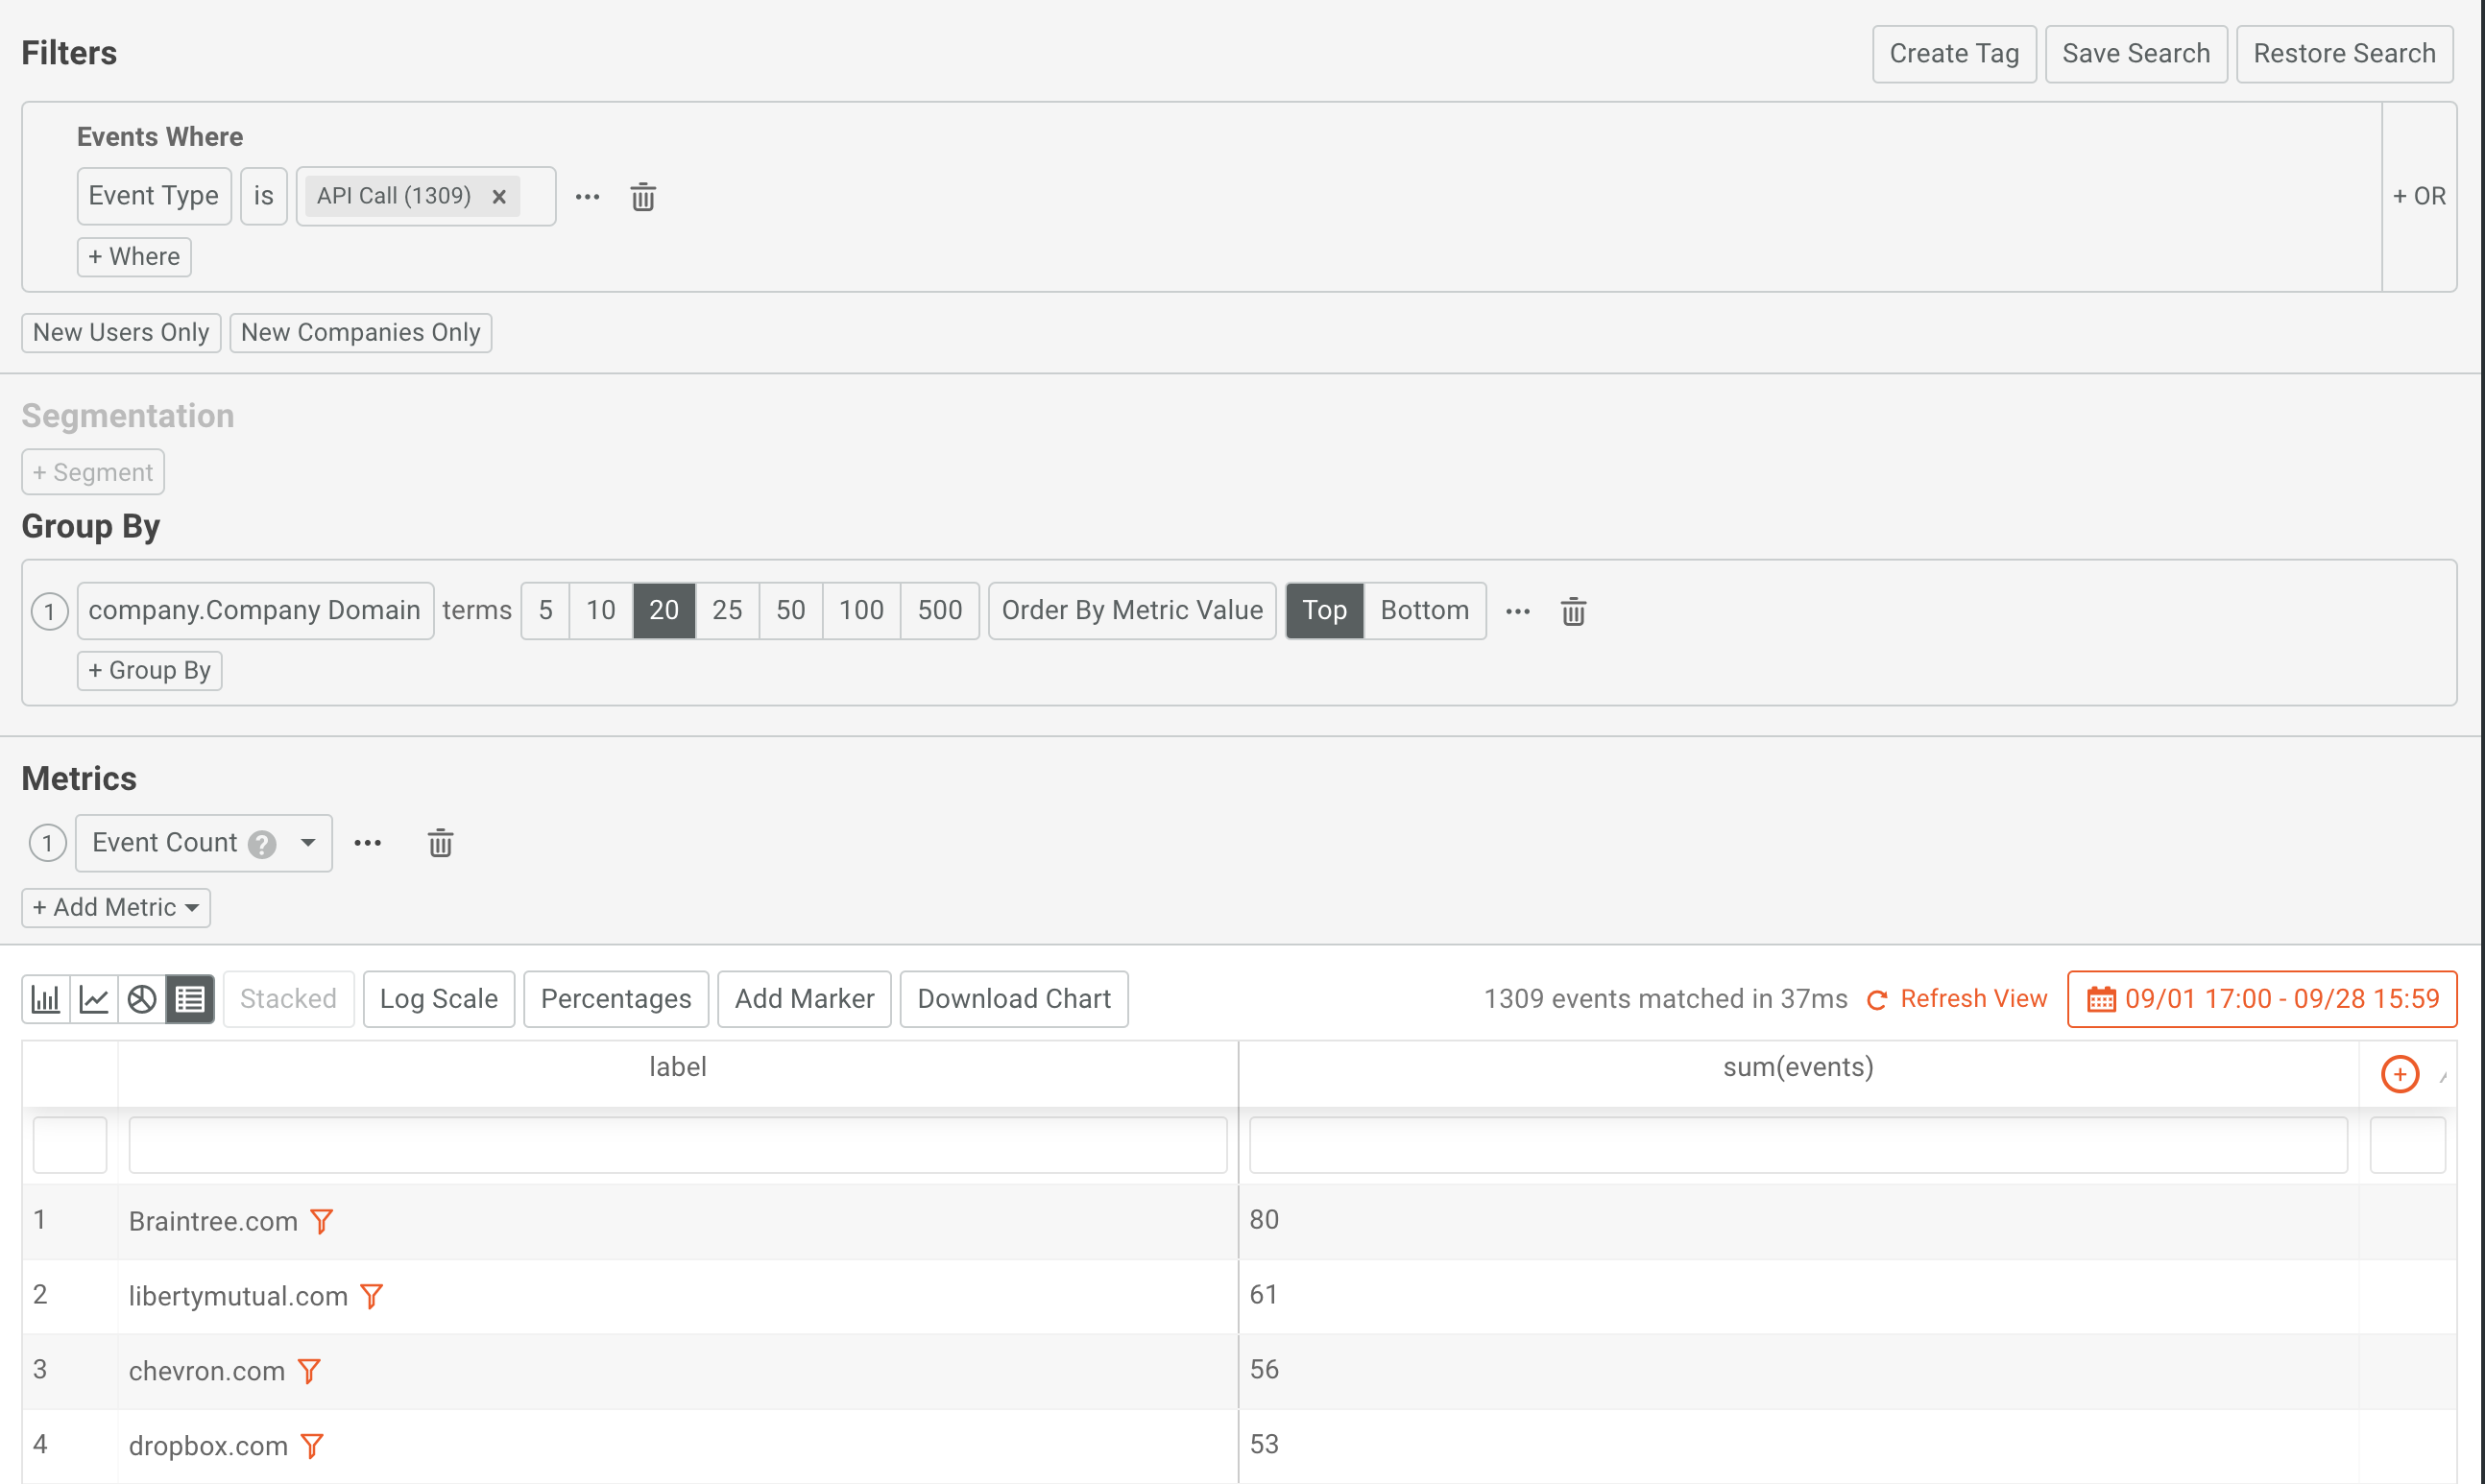Expand the Add Metric dropdown
Screen dimensions: 2485x1484
coord(115,907)
